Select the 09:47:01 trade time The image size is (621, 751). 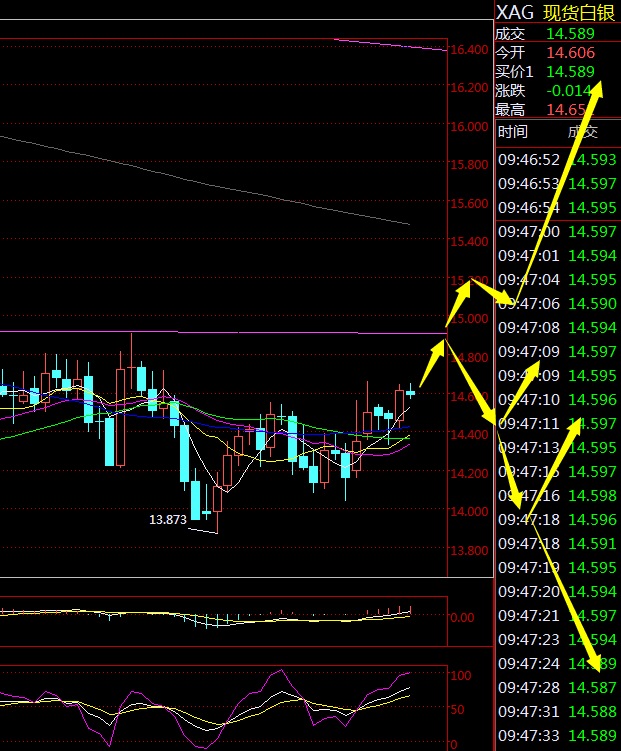tap(529, 256)
